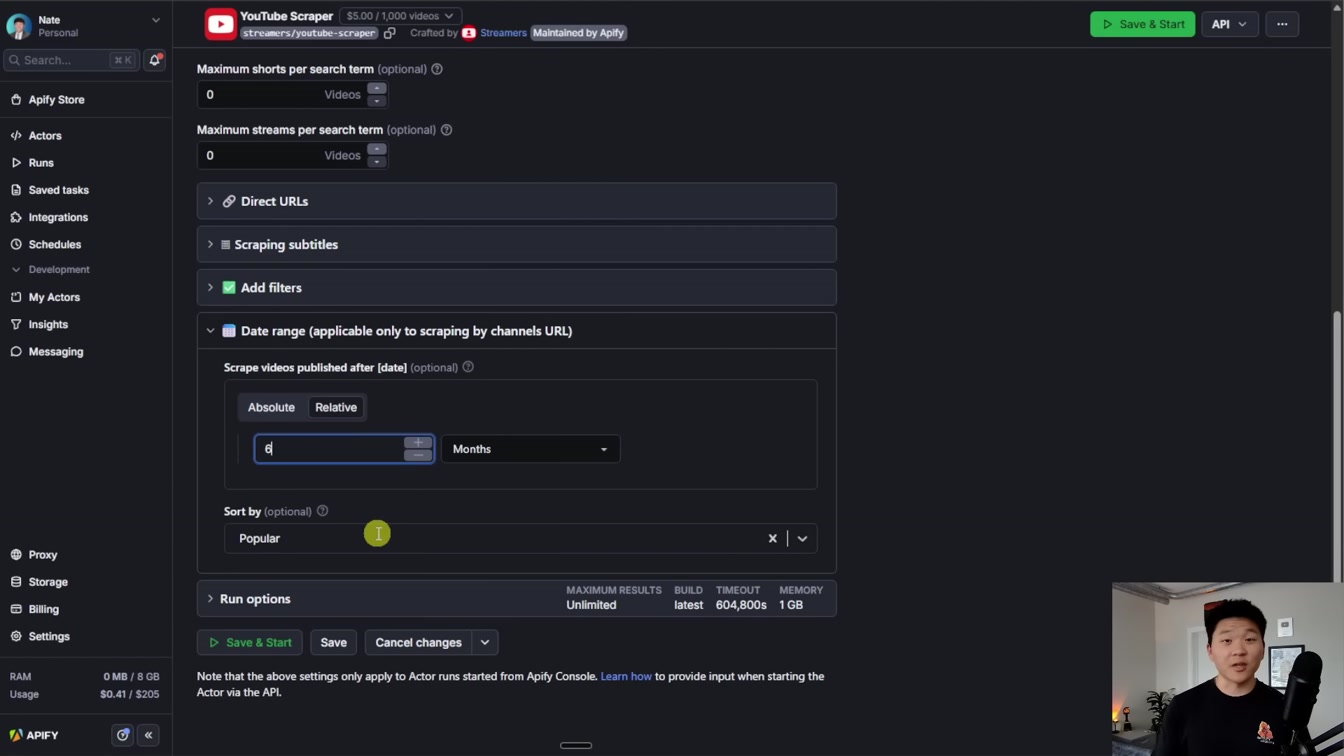The height and width of the screenshot is (756, 1344).
Task: Click the Maintained by Apify badge
Action: pos(578,33)
